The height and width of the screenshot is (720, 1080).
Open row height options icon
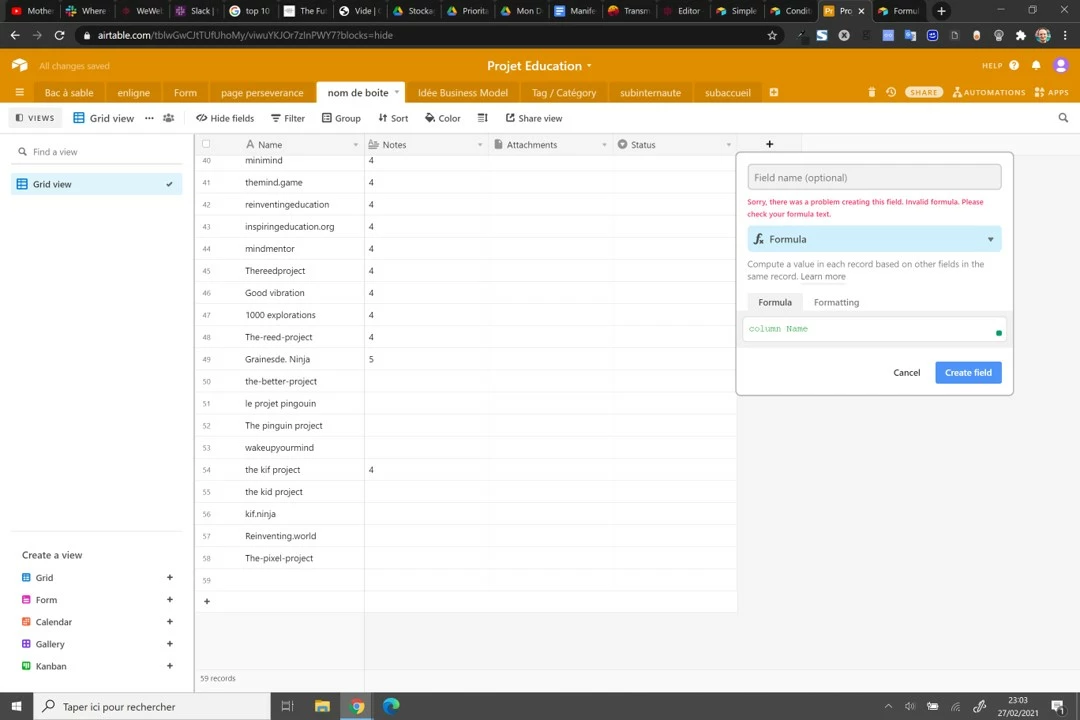click(482, 118)
